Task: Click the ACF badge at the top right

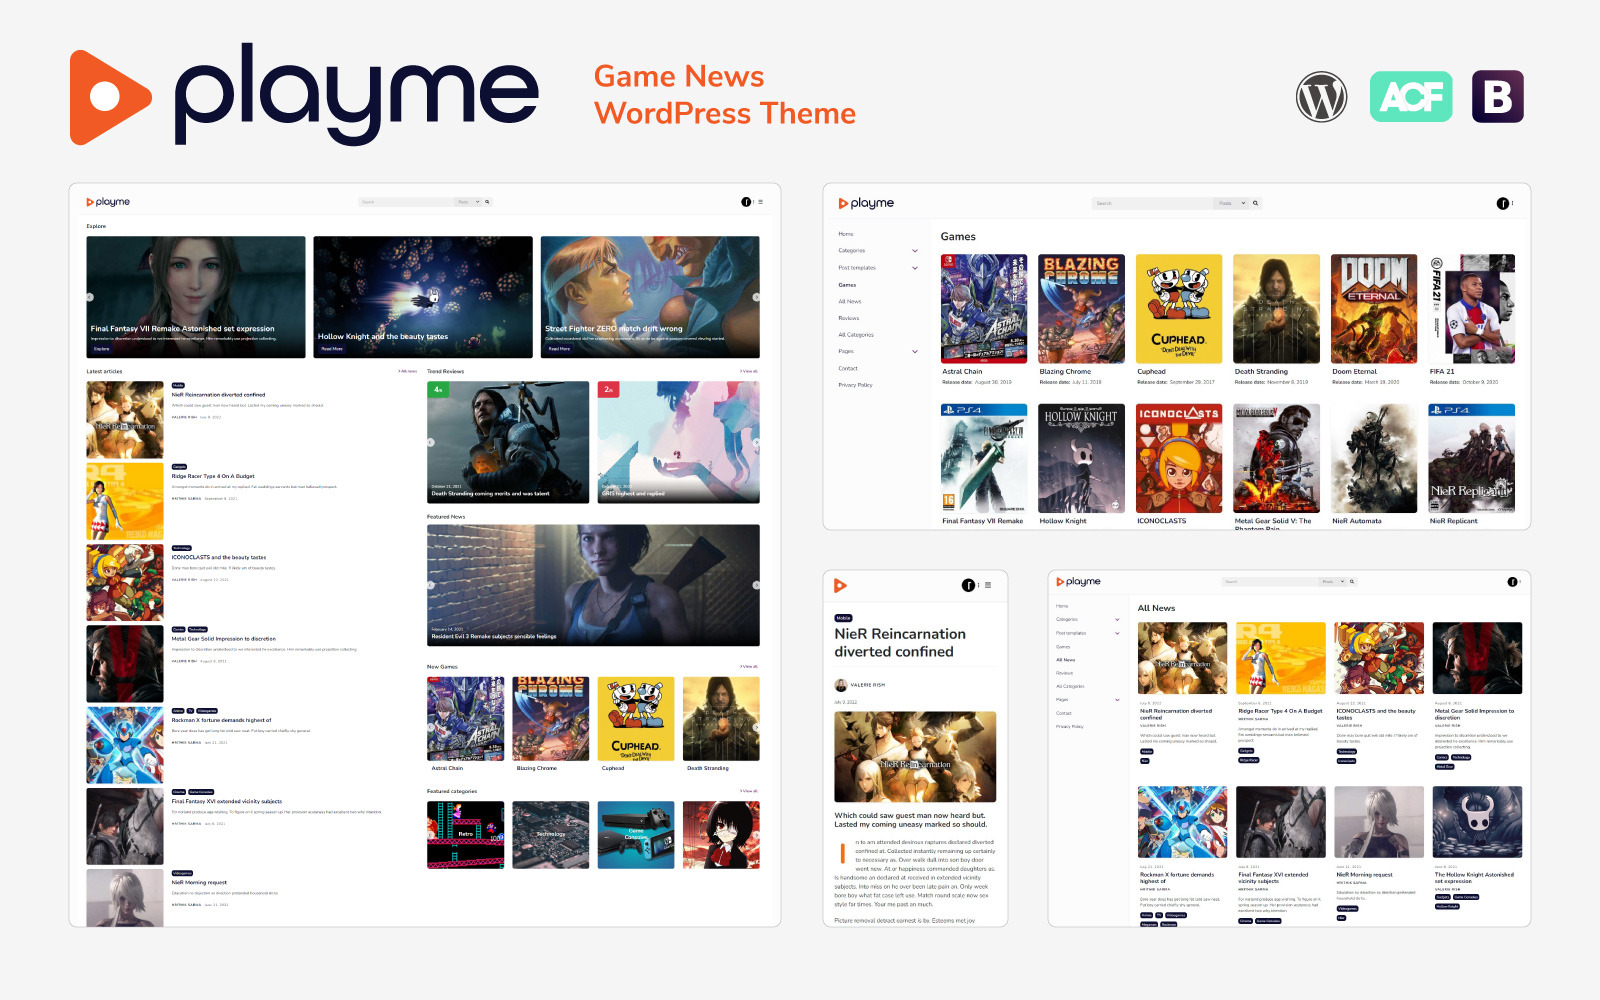Action: 1411,96
